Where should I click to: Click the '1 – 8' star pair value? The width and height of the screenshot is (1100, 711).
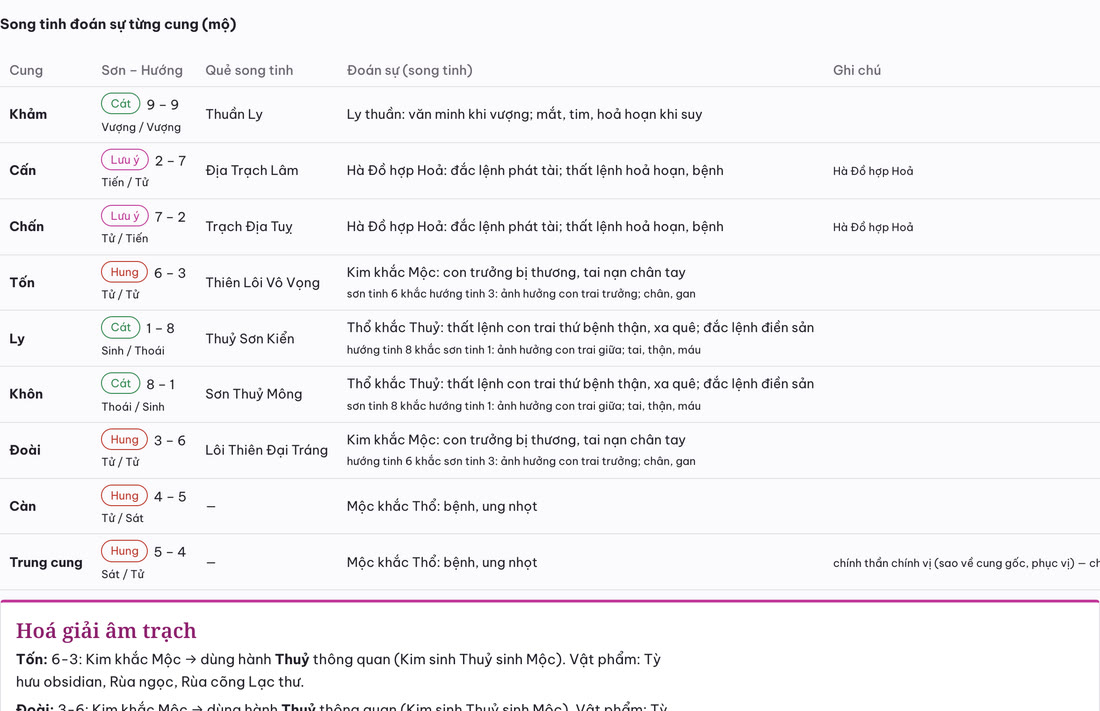(x=161, y=328)
